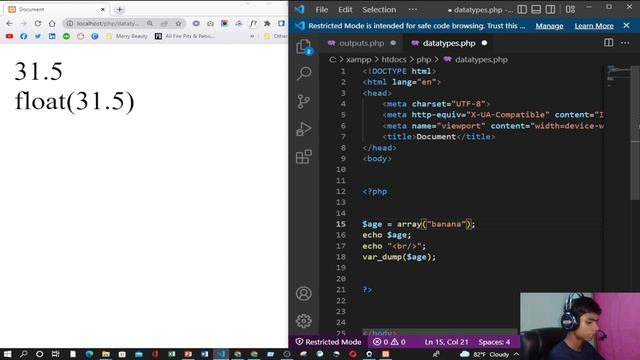Open the Extensions view
Viewport: 640px width, 360px height.
(x=304, y=157)
